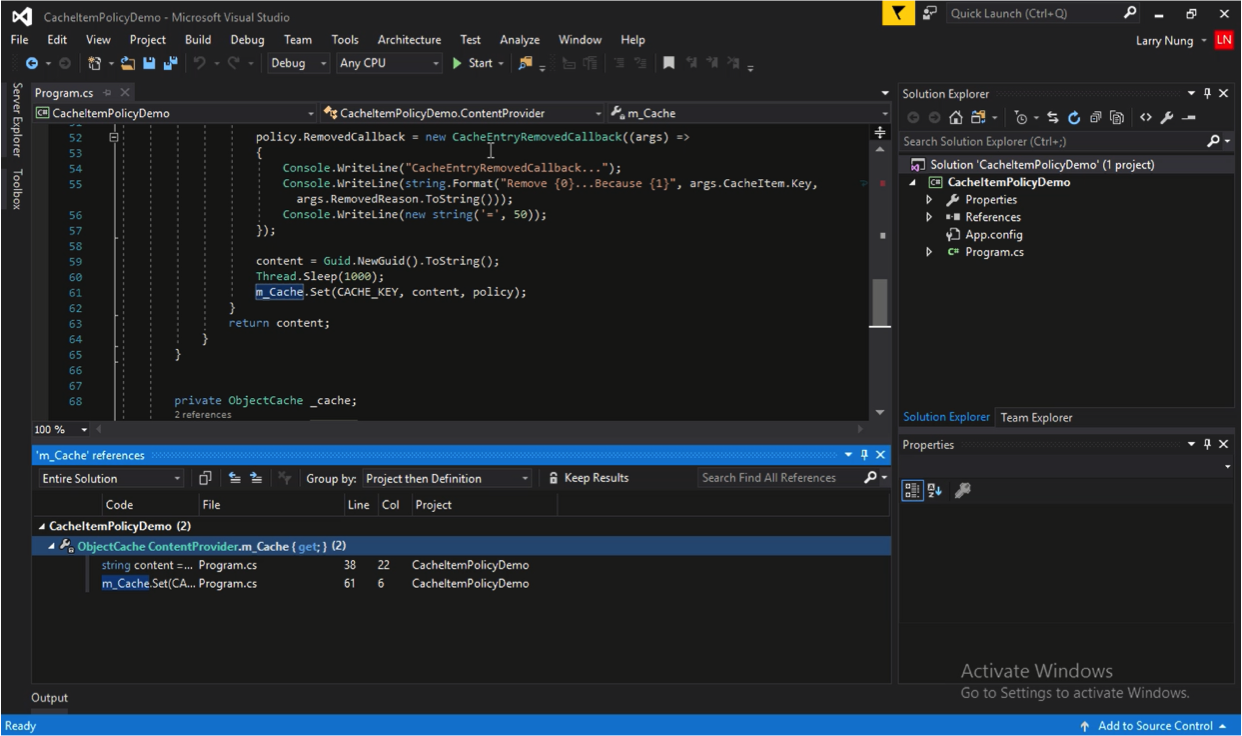Viewport: 1242px width, 736px height.
Task: Click the Categorized icon in Properties panel
Action: 913,490
